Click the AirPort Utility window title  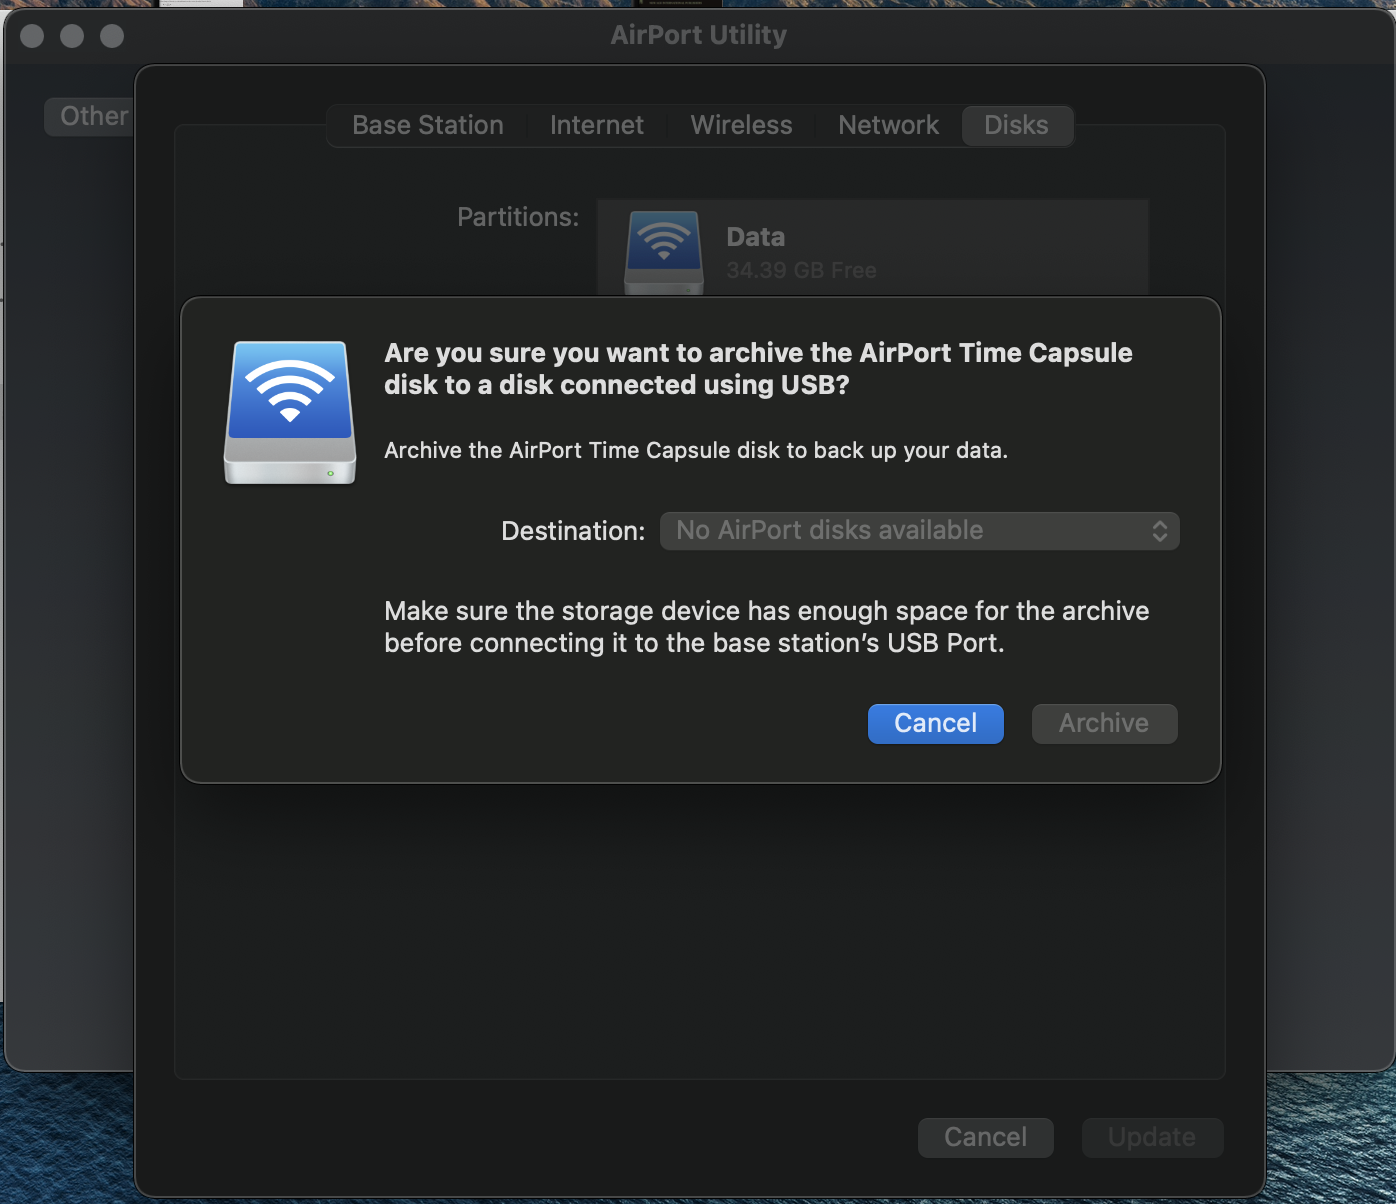click(698, 35)
